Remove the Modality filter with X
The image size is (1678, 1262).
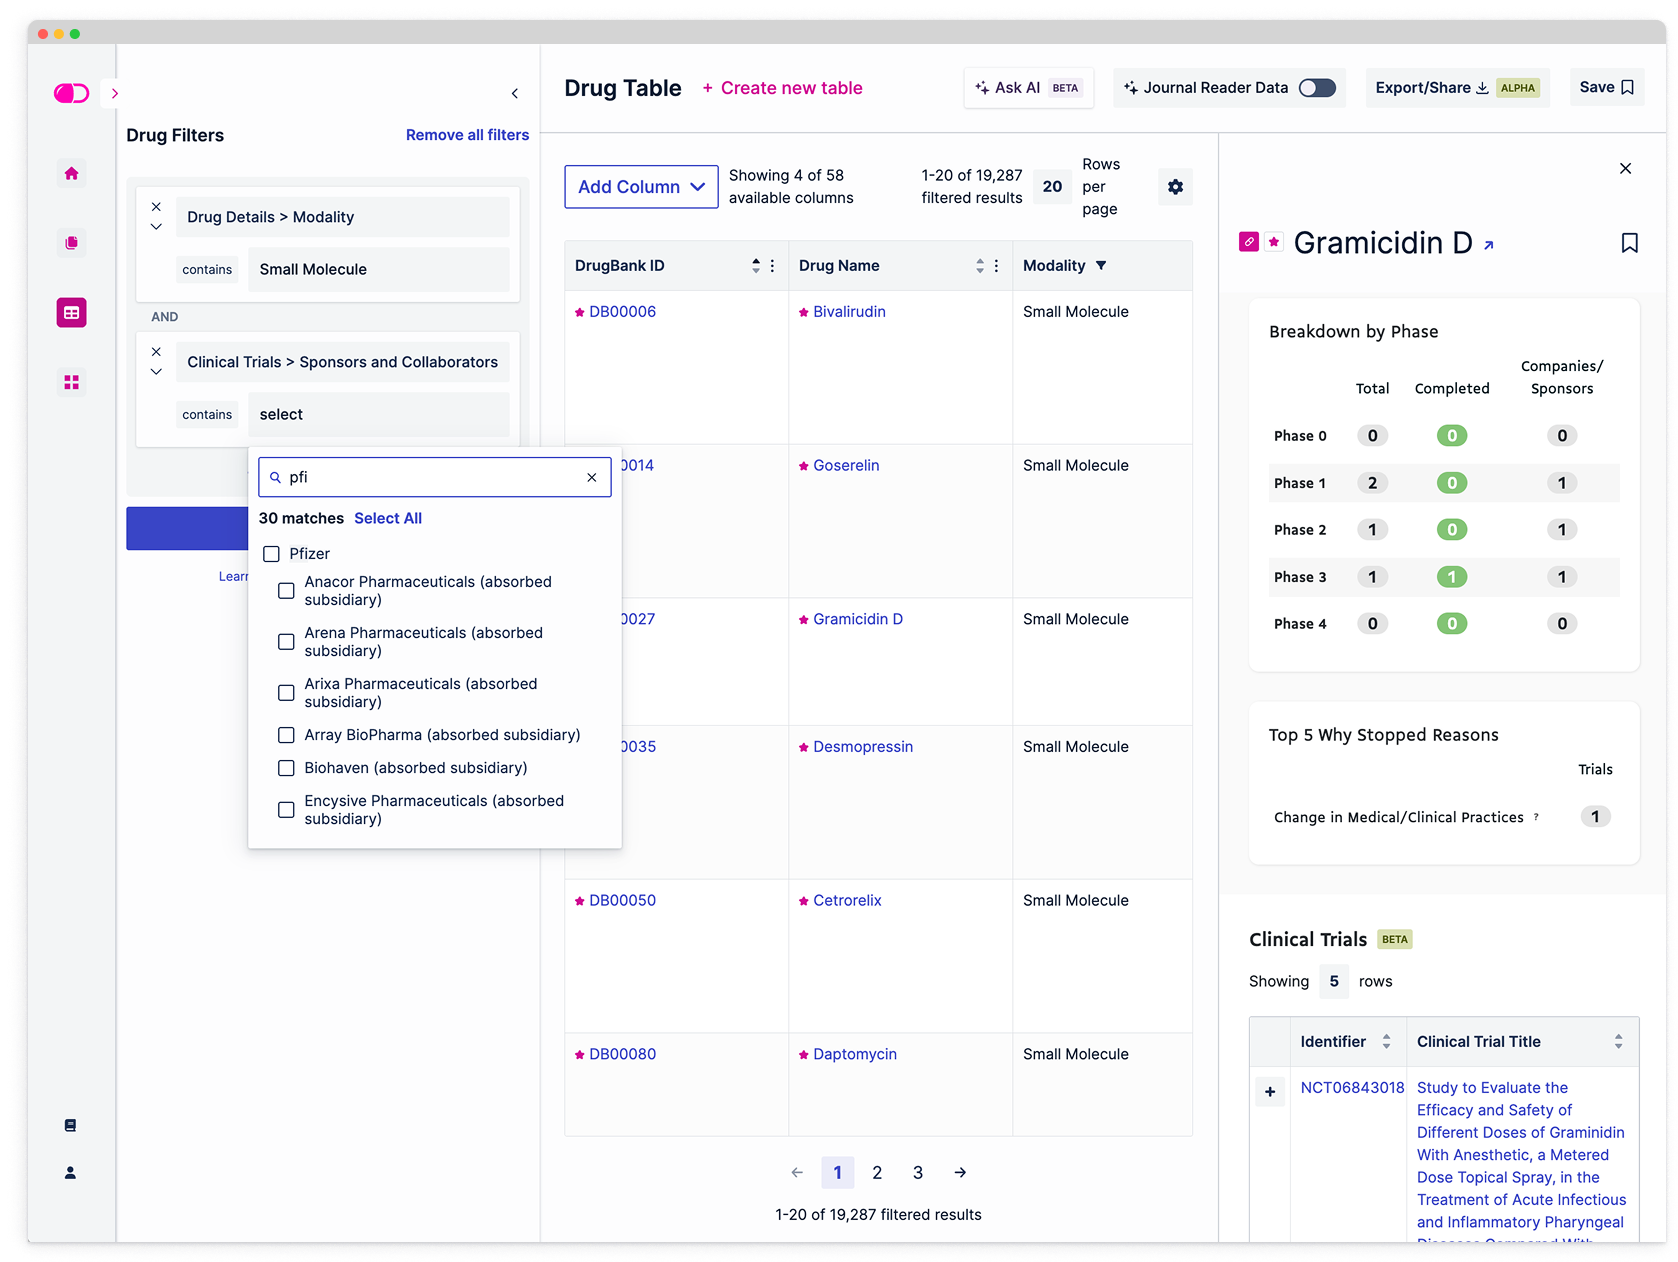click(156, 207)
